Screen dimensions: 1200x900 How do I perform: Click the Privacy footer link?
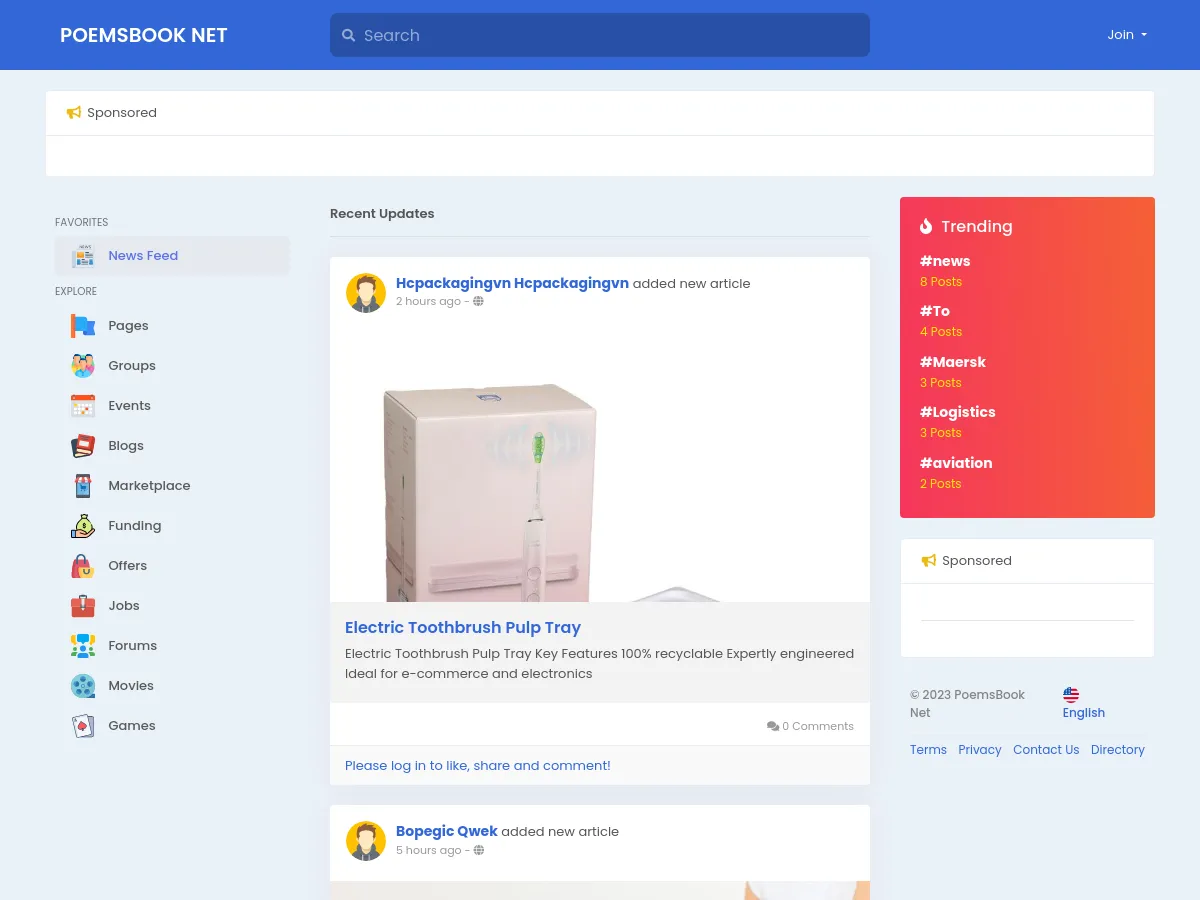[979, 750]
